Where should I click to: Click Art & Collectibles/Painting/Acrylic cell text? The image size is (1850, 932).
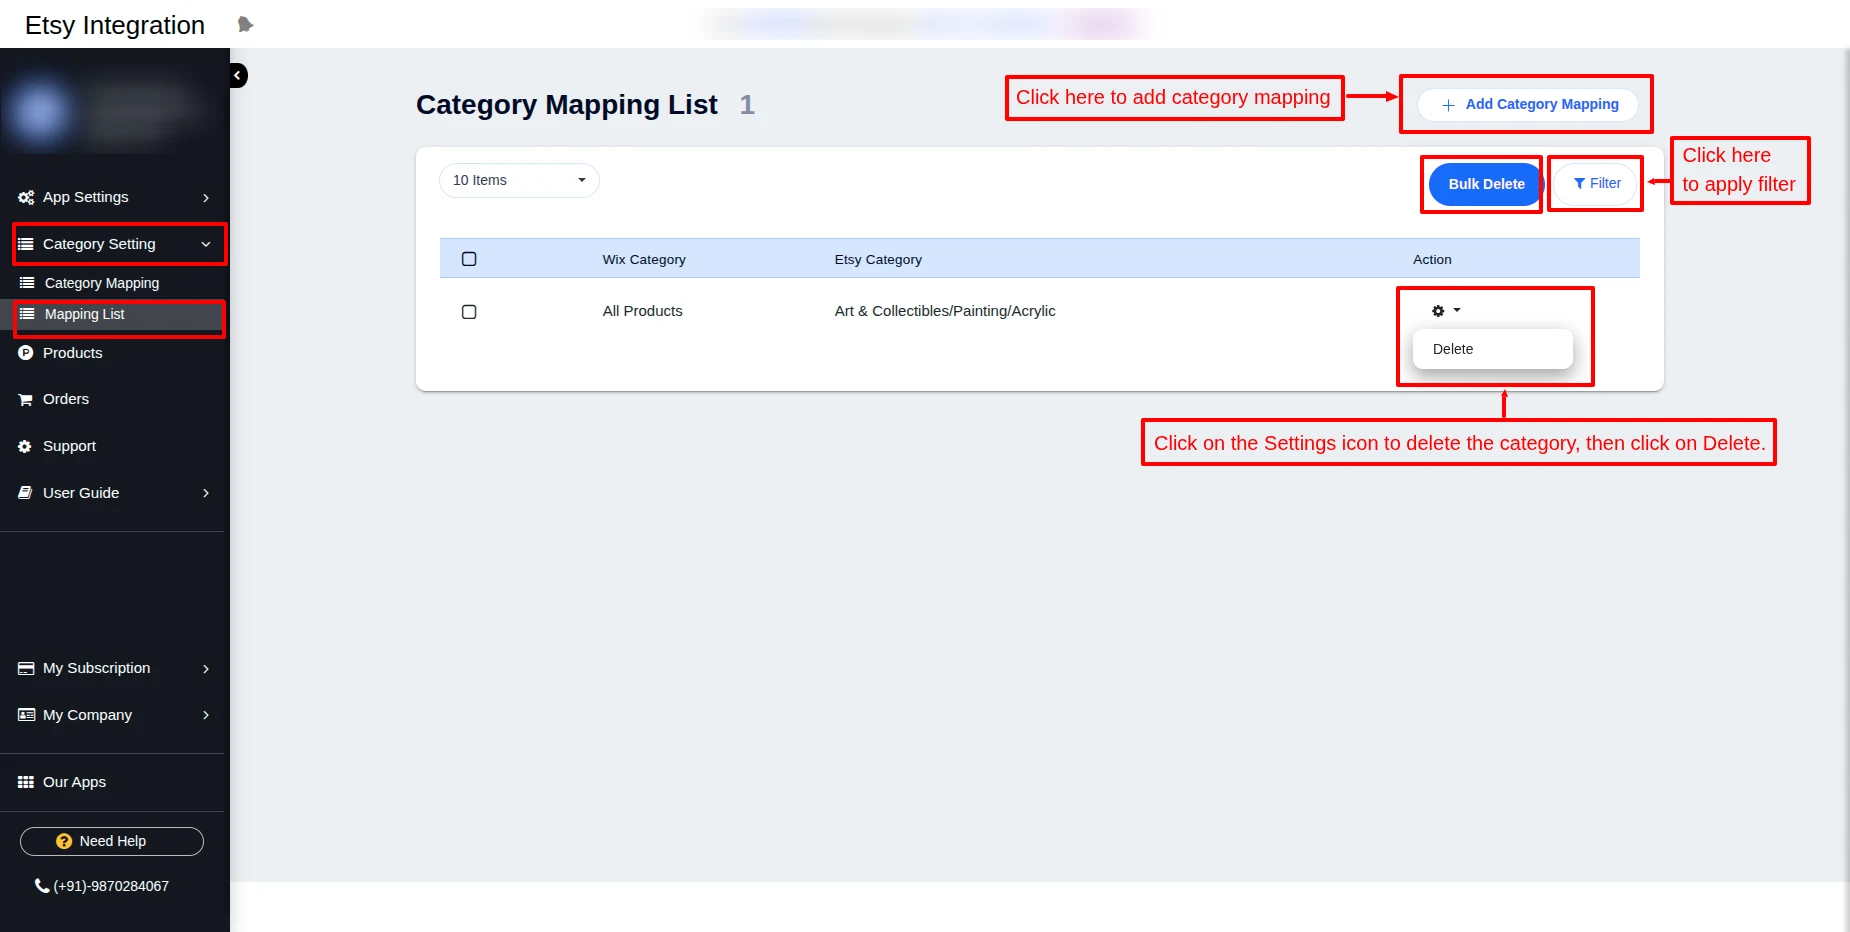[945, 311]
